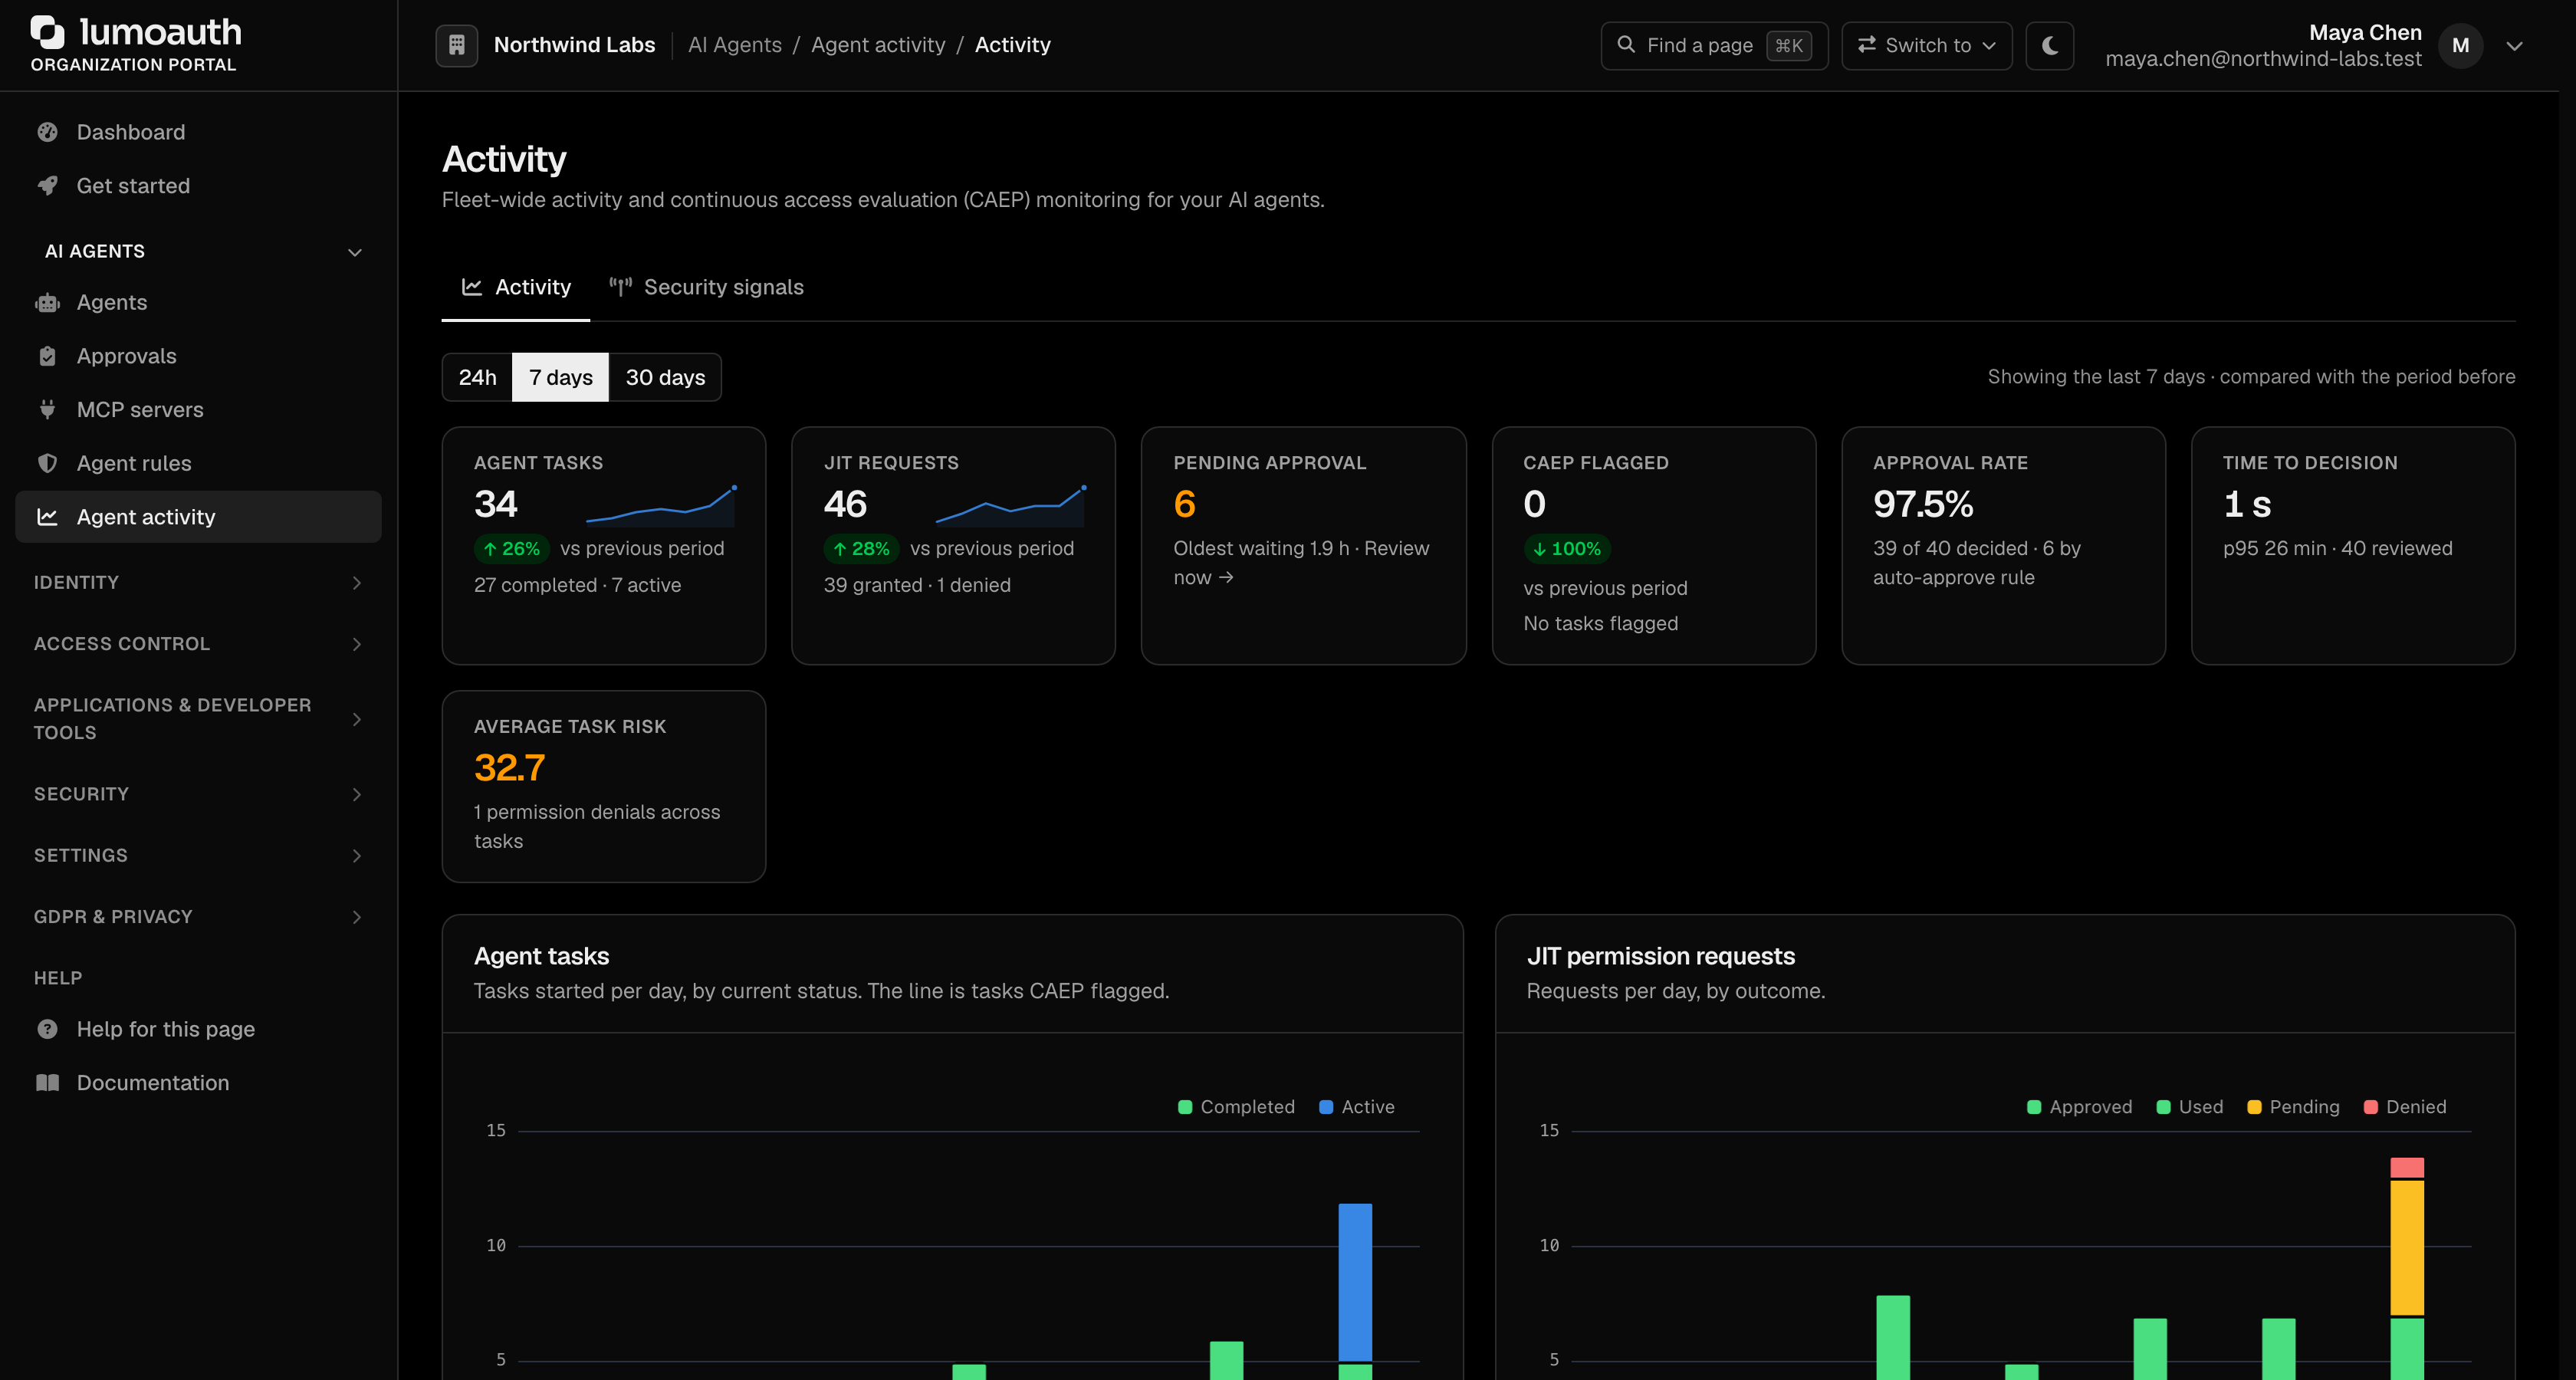Expand the GDPR & Privacy sidebar section
The width and height of the screenshot is (2576, 1380).
(198, 917)
